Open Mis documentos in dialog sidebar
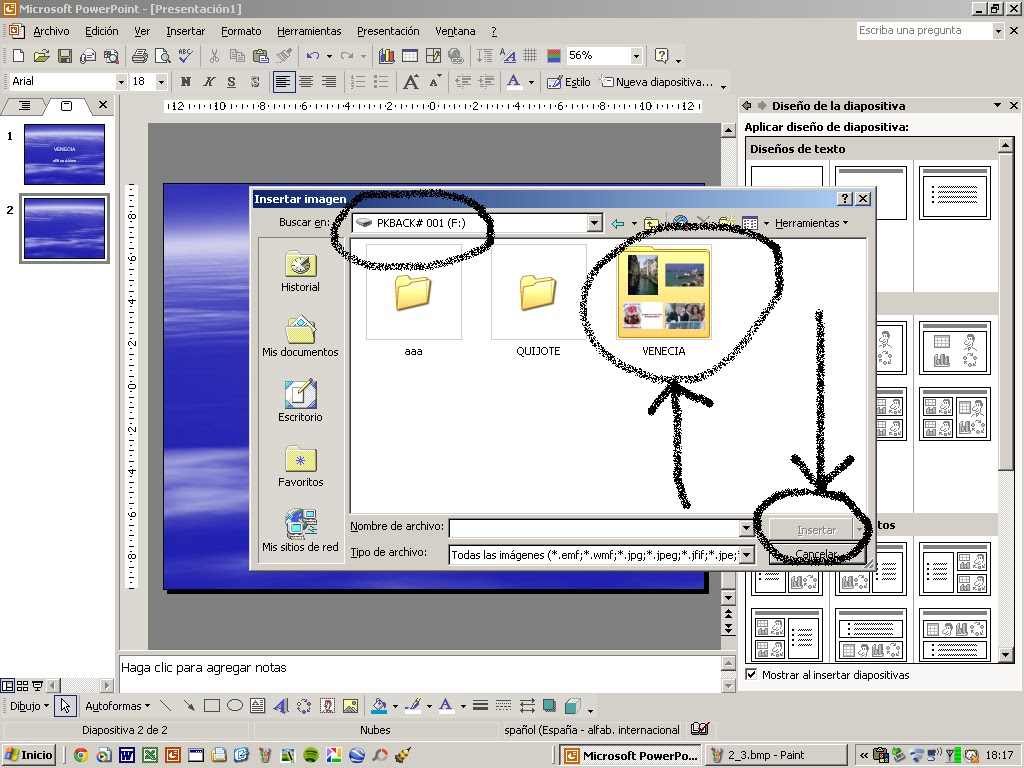The image size is (1024, 768). (300, 336)
